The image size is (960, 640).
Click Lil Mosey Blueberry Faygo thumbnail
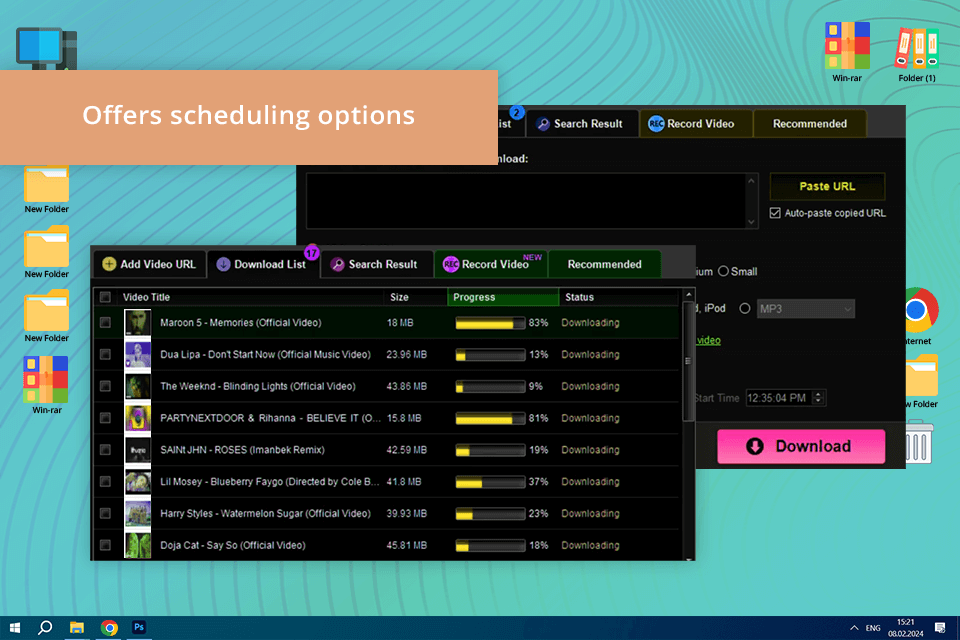138,482
